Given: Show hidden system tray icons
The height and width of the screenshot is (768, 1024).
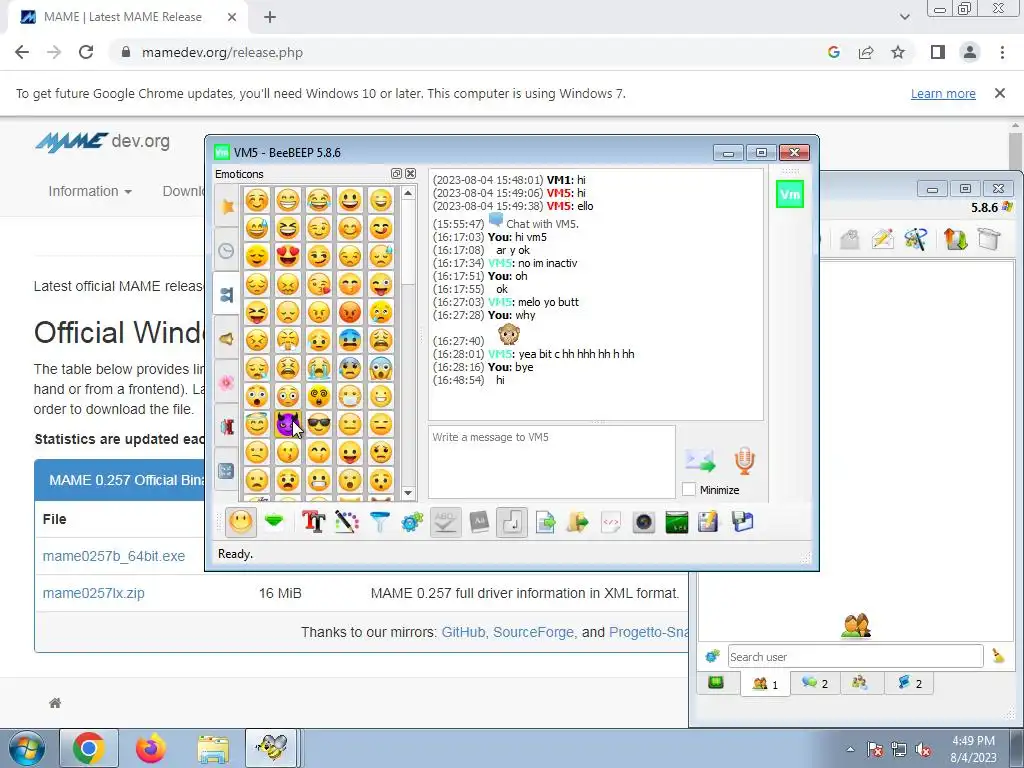Looking at the screenshot, I should [850, 750].
